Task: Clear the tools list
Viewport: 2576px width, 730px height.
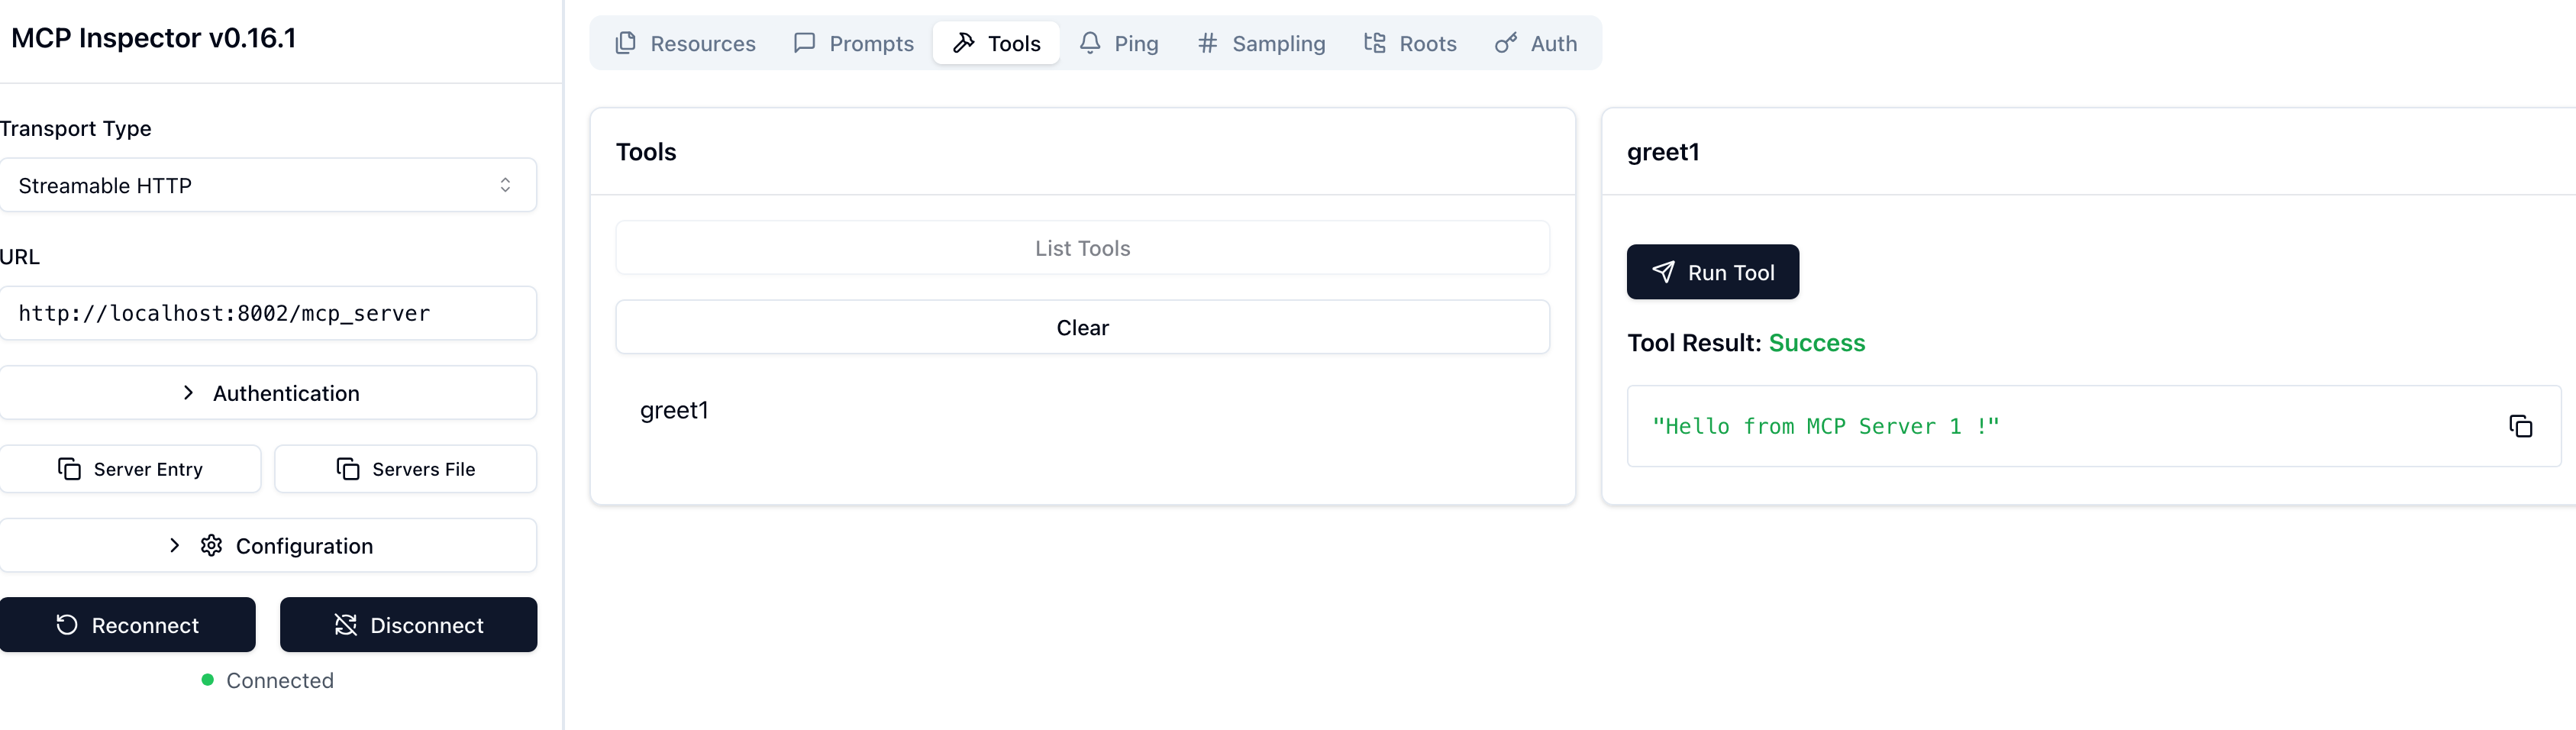Action: point(1082,327)
